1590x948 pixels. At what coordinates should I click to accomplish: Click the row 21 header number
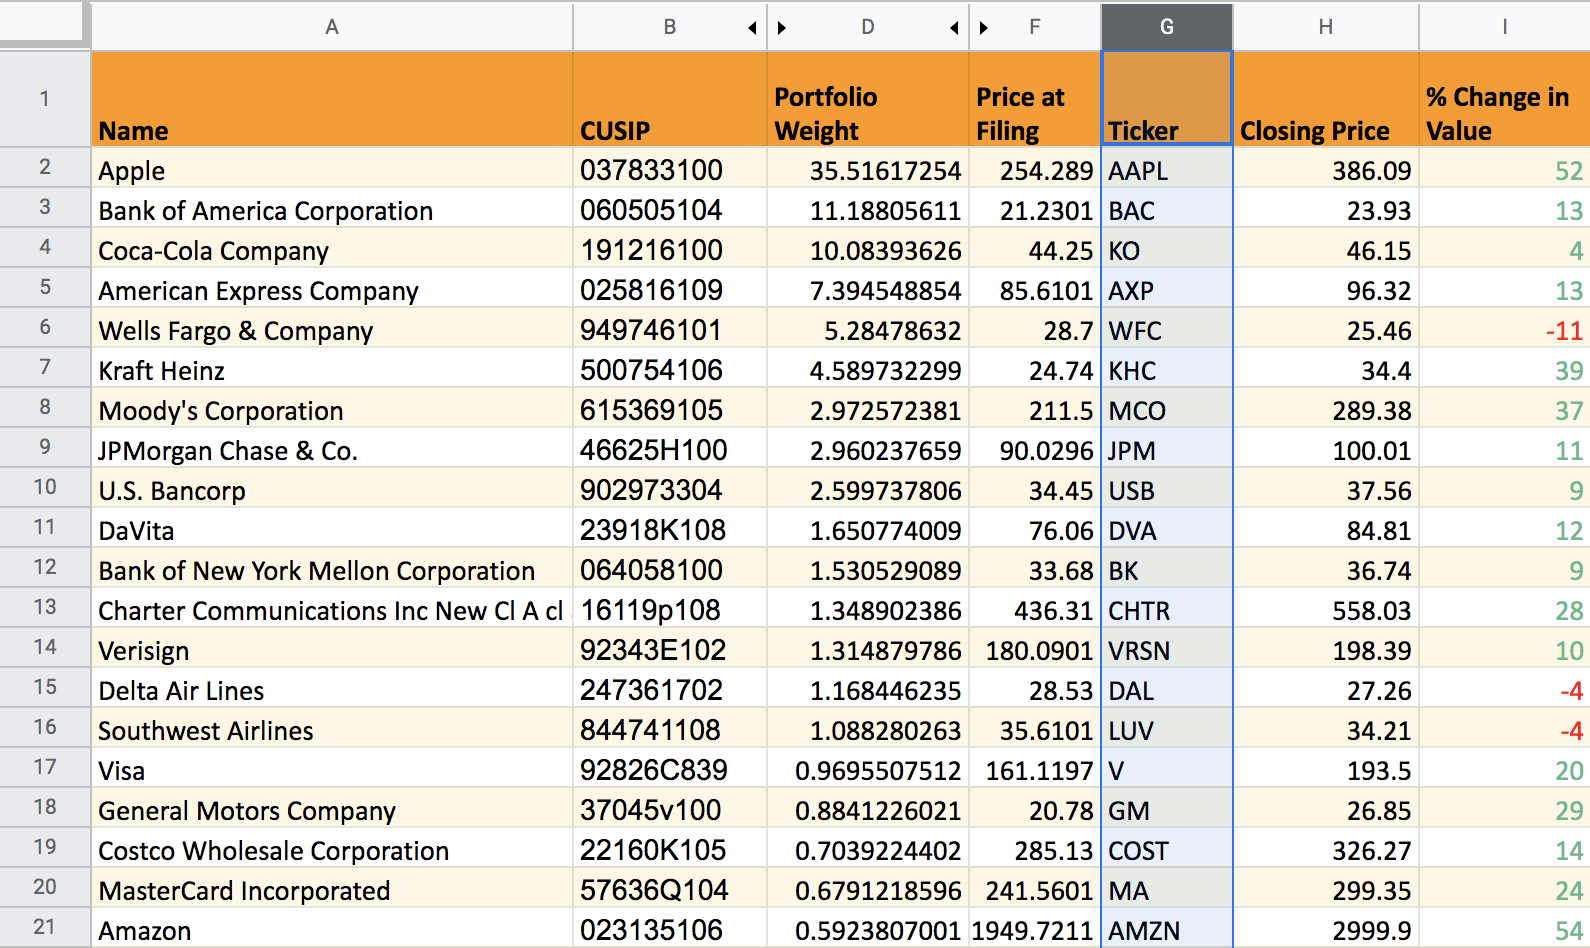coord(45,927)
